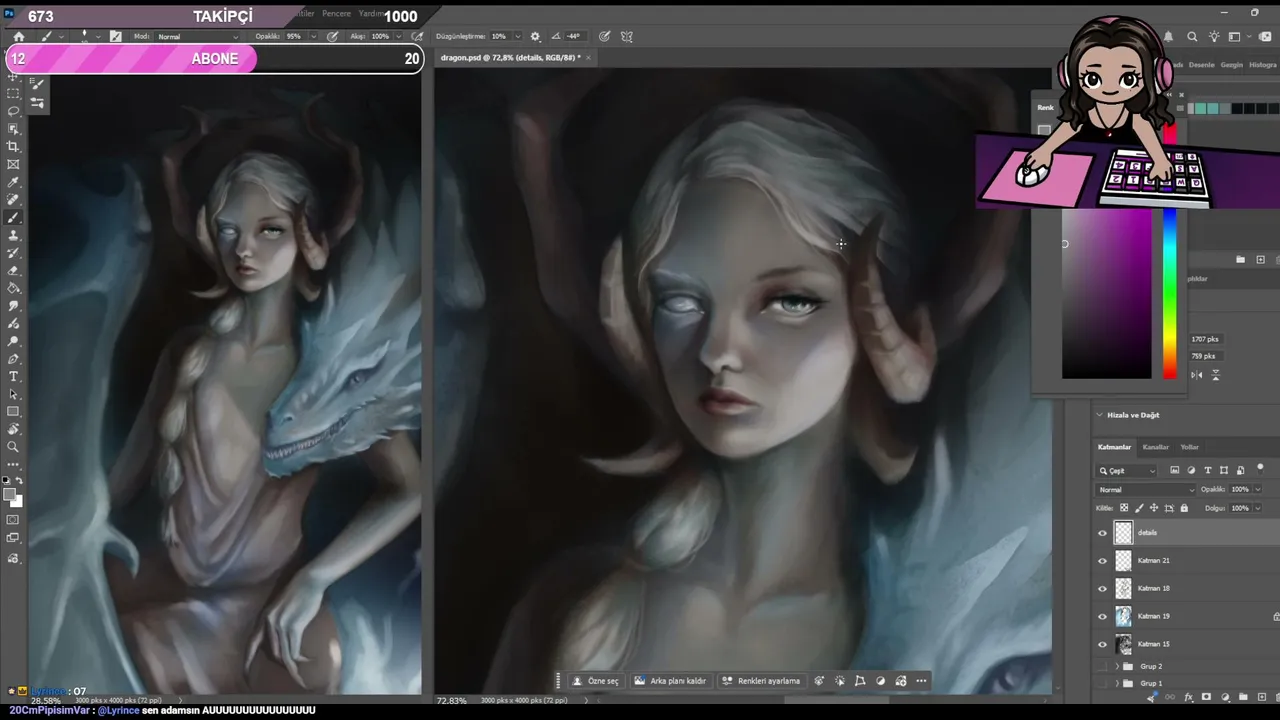Select the Lasso tool

click(13, 111)
